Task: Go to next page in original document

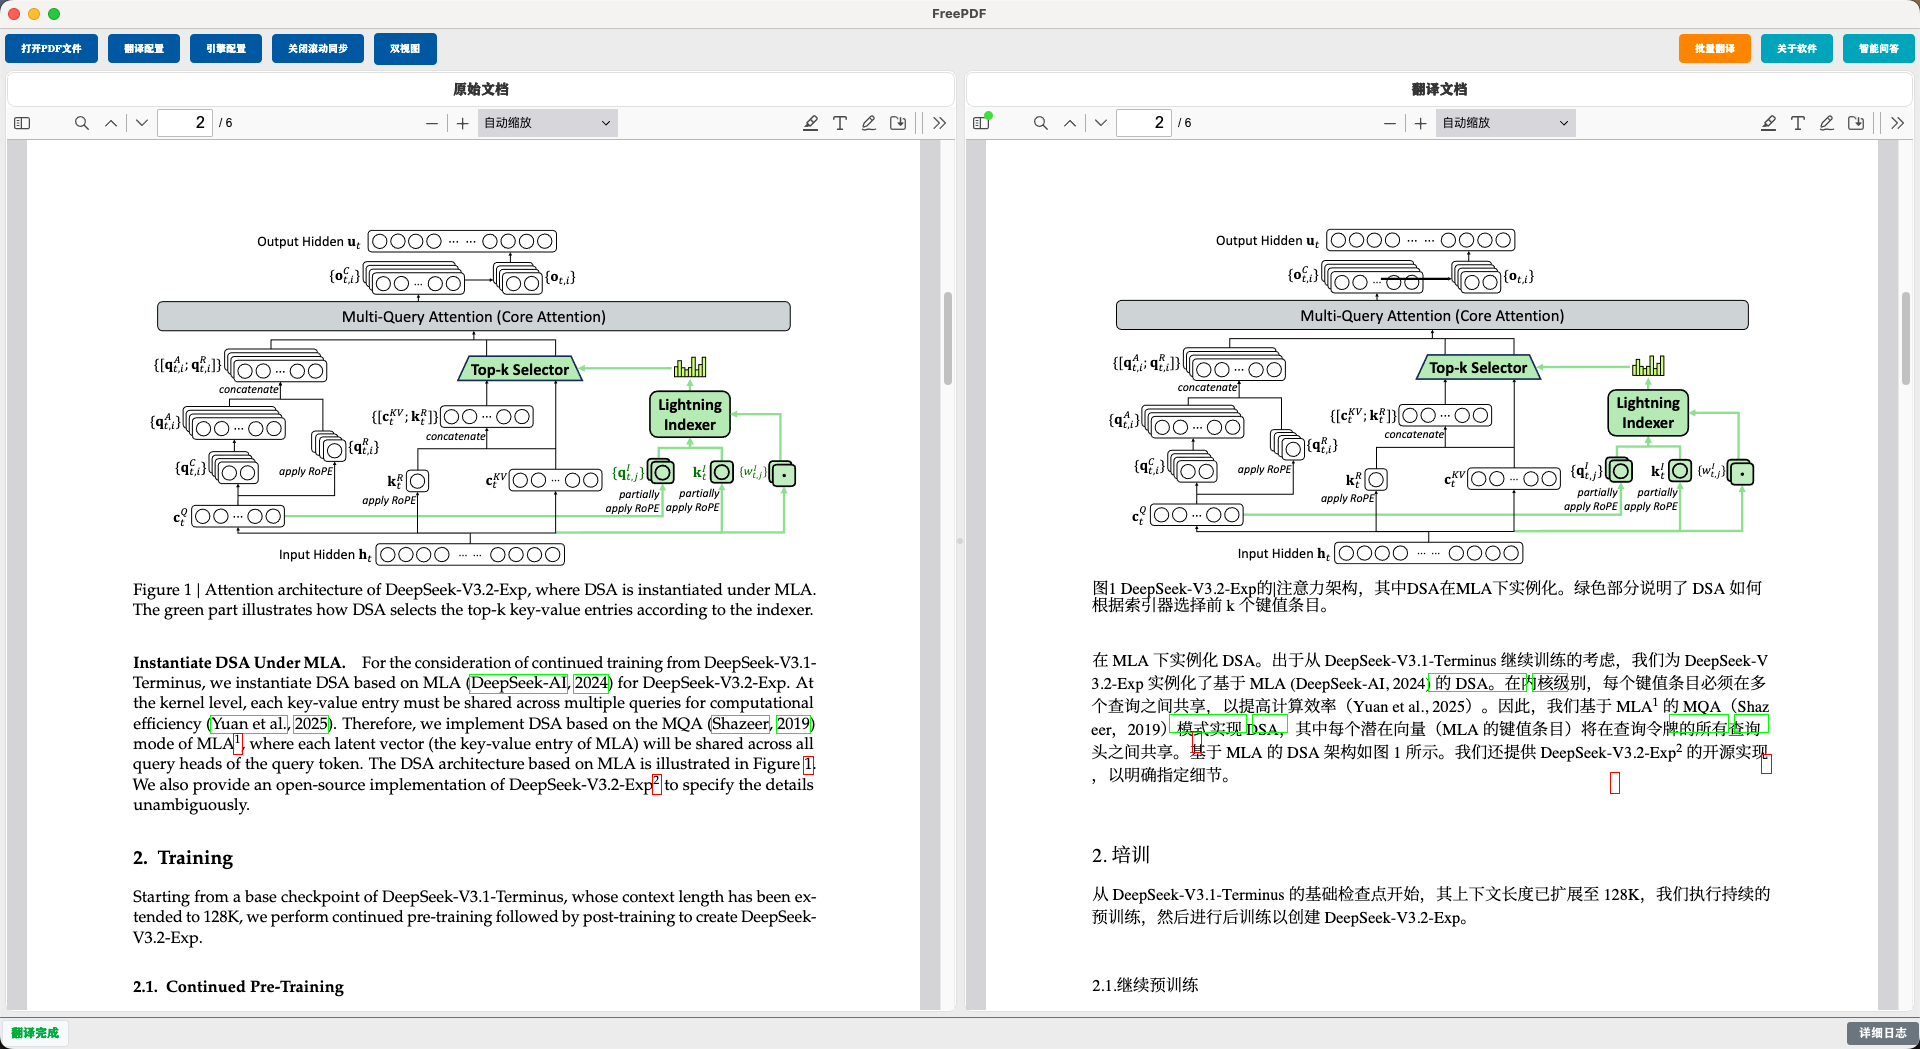Action: pos(142,123)
